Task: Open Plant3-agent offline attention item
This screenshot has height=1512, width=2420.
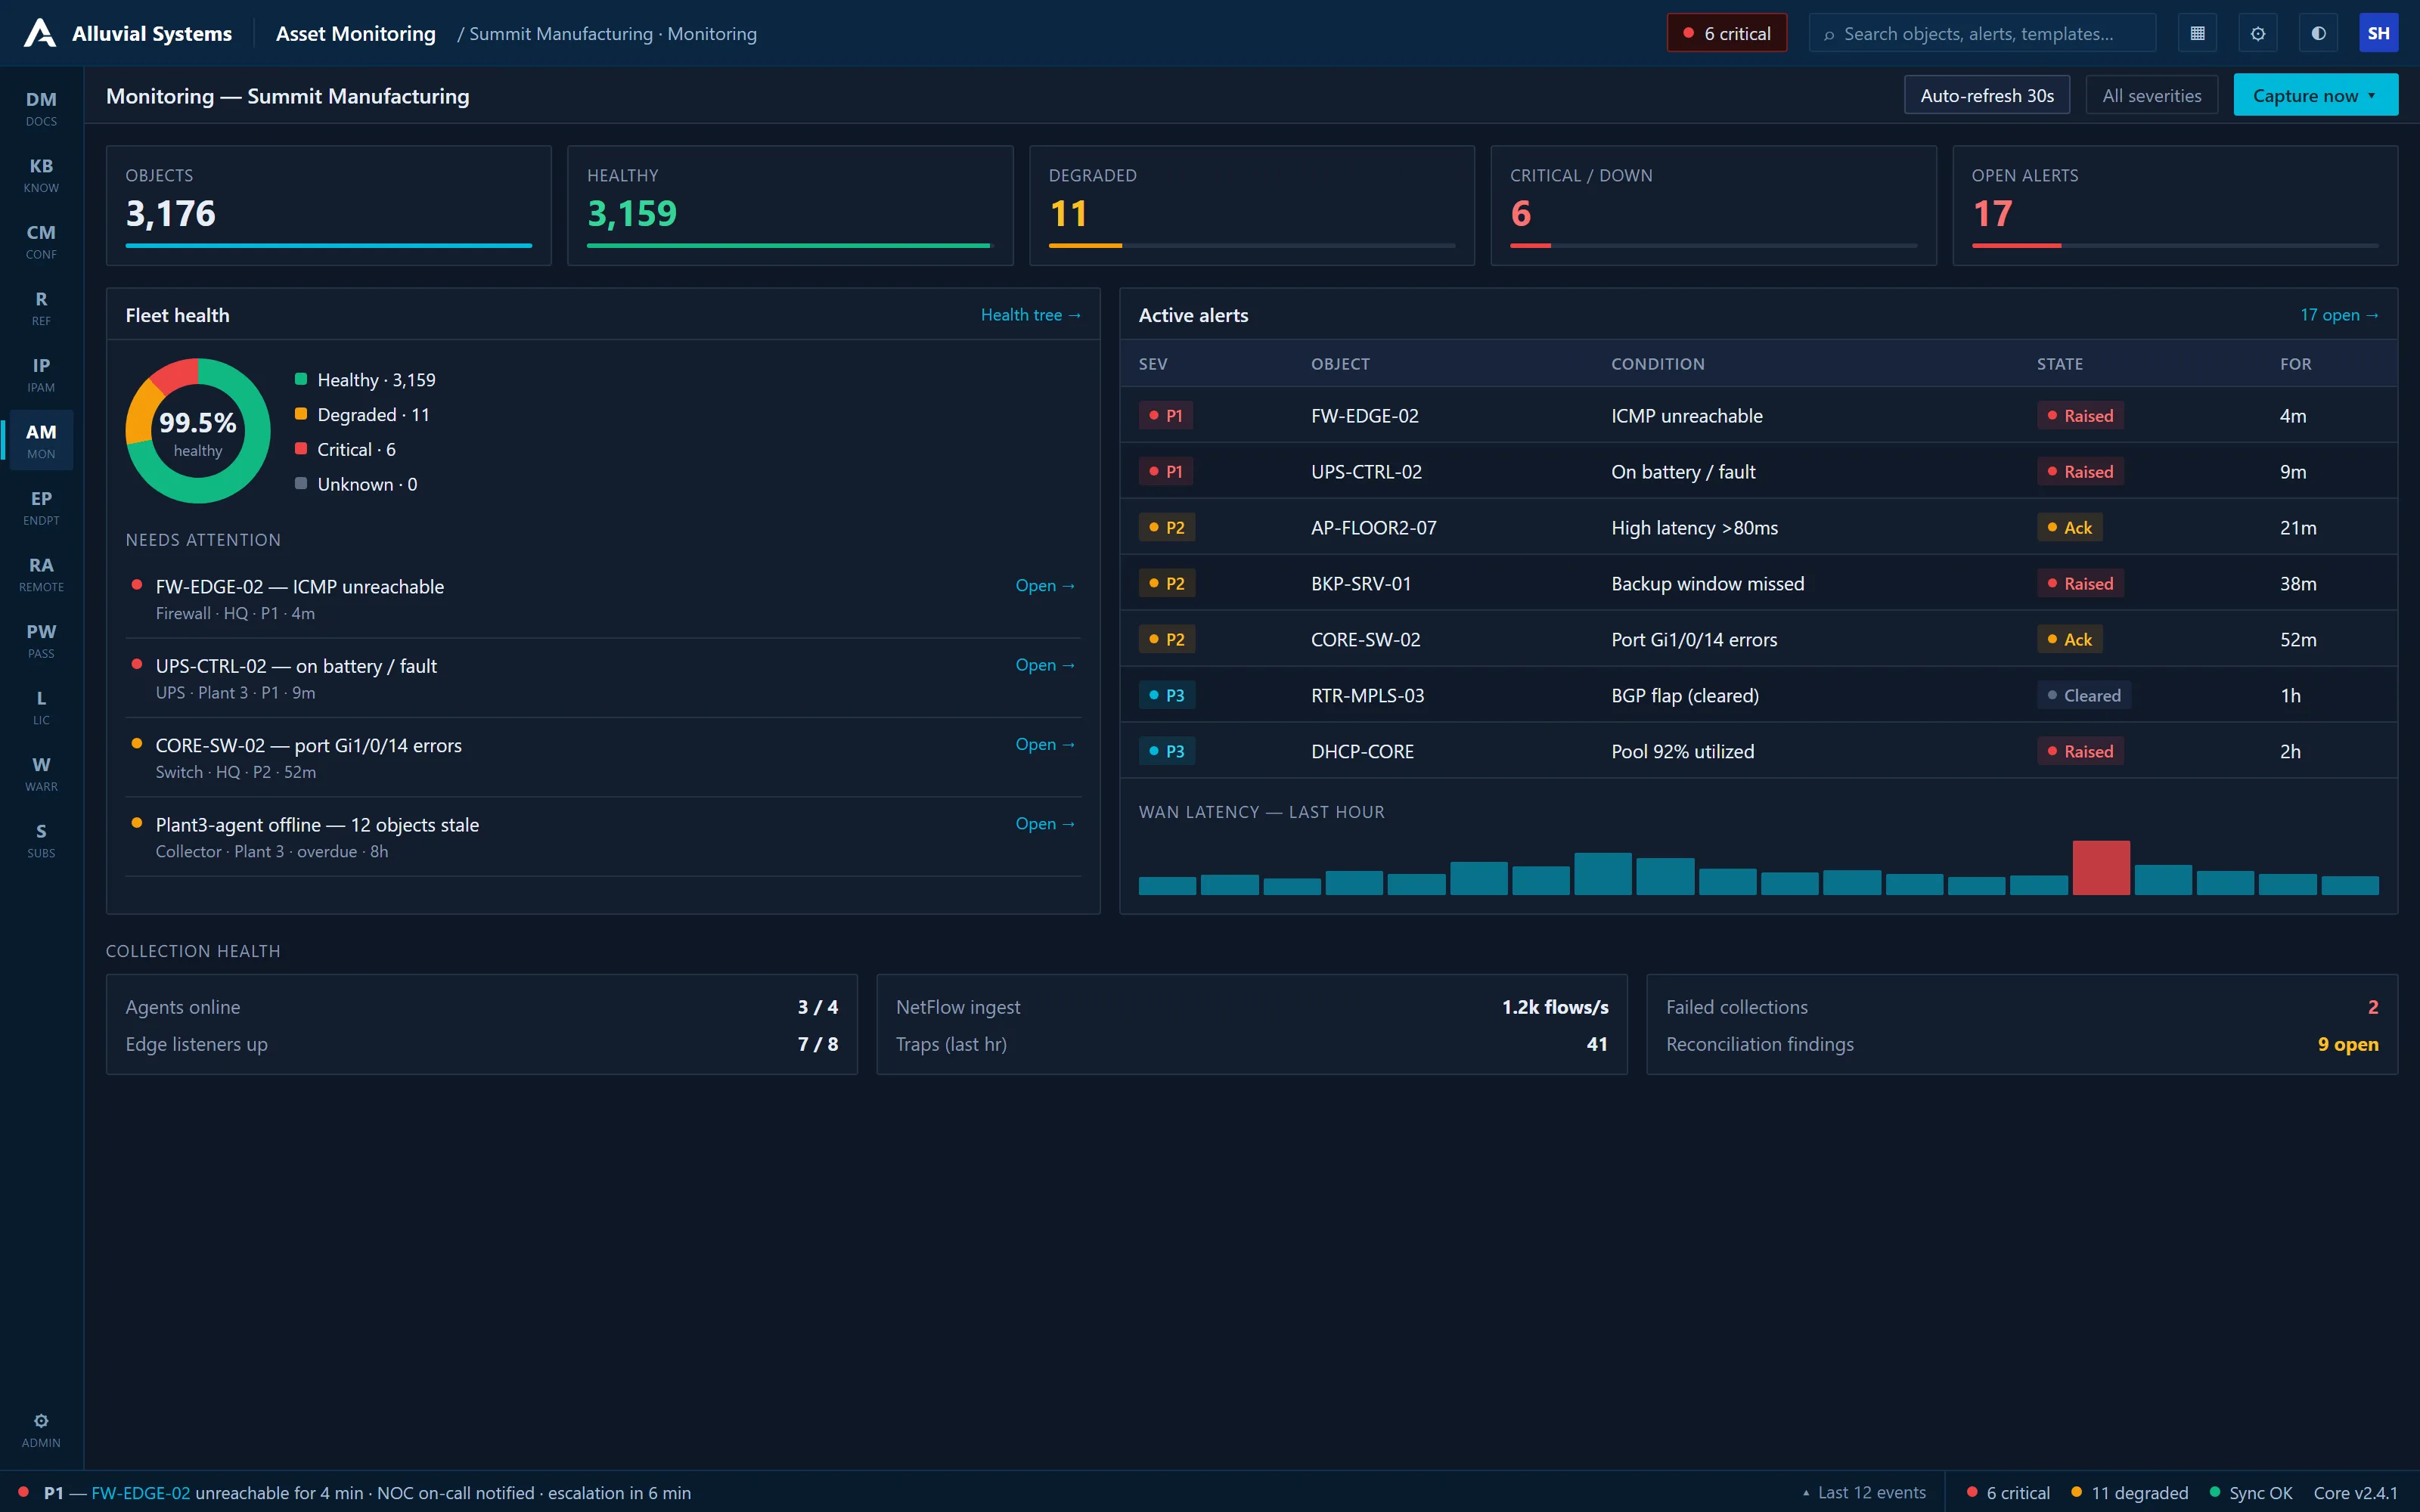Action: click(x=603, y=837)
